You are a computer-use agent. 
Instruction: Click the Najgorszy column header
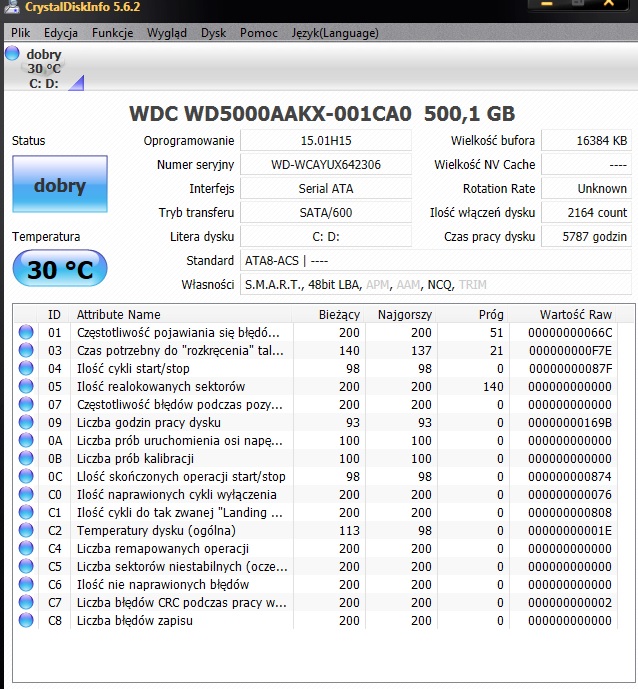click(401, 315)
